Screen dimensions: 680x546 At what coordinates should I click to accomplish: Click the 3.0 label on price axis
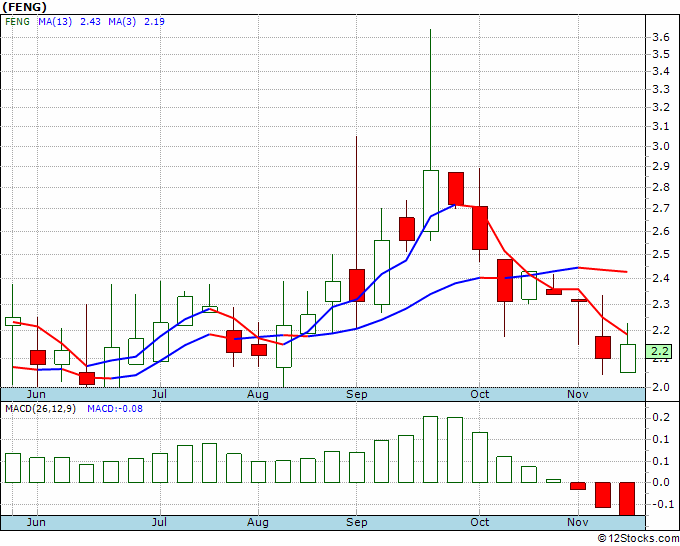click(660, 146)
